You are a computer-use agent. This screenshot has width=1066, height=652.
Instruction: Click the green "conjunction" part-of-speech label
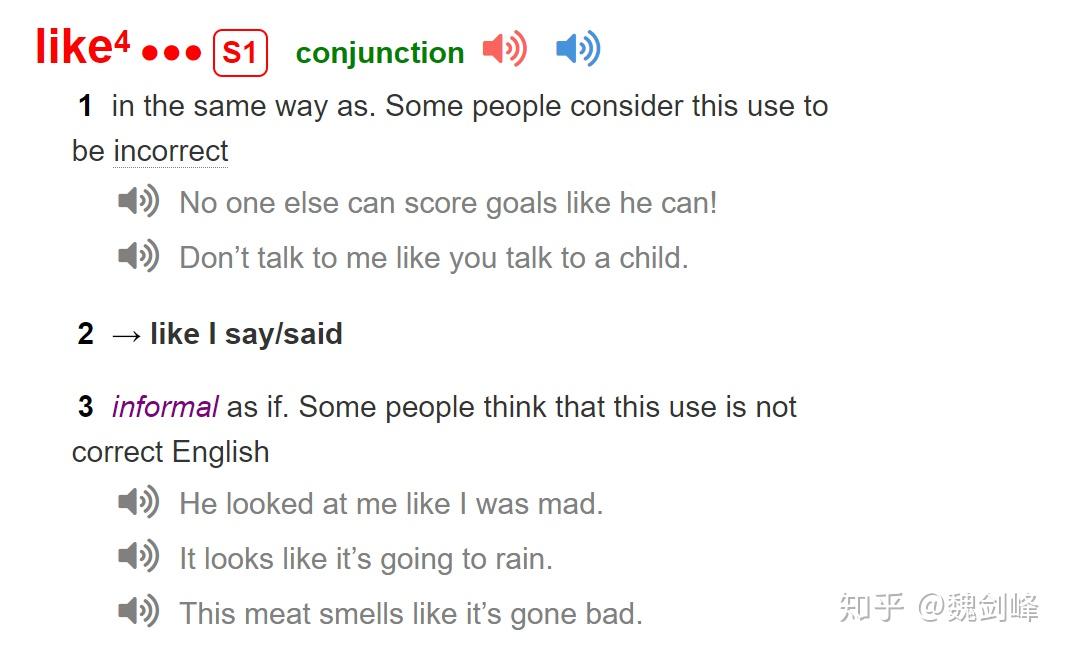tap(380, 53)
